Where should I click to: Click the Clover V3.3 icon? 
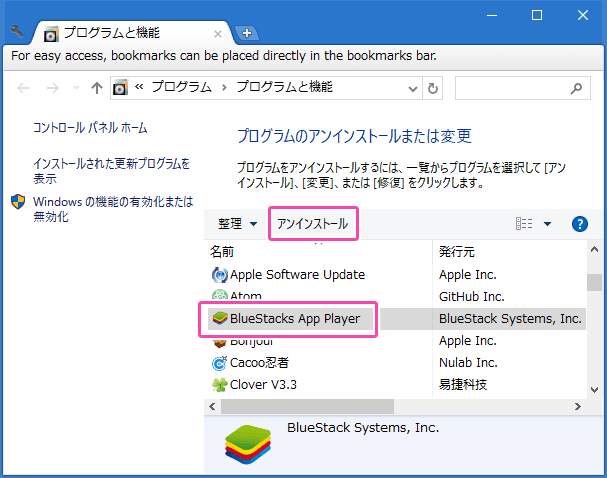[219, 385]
